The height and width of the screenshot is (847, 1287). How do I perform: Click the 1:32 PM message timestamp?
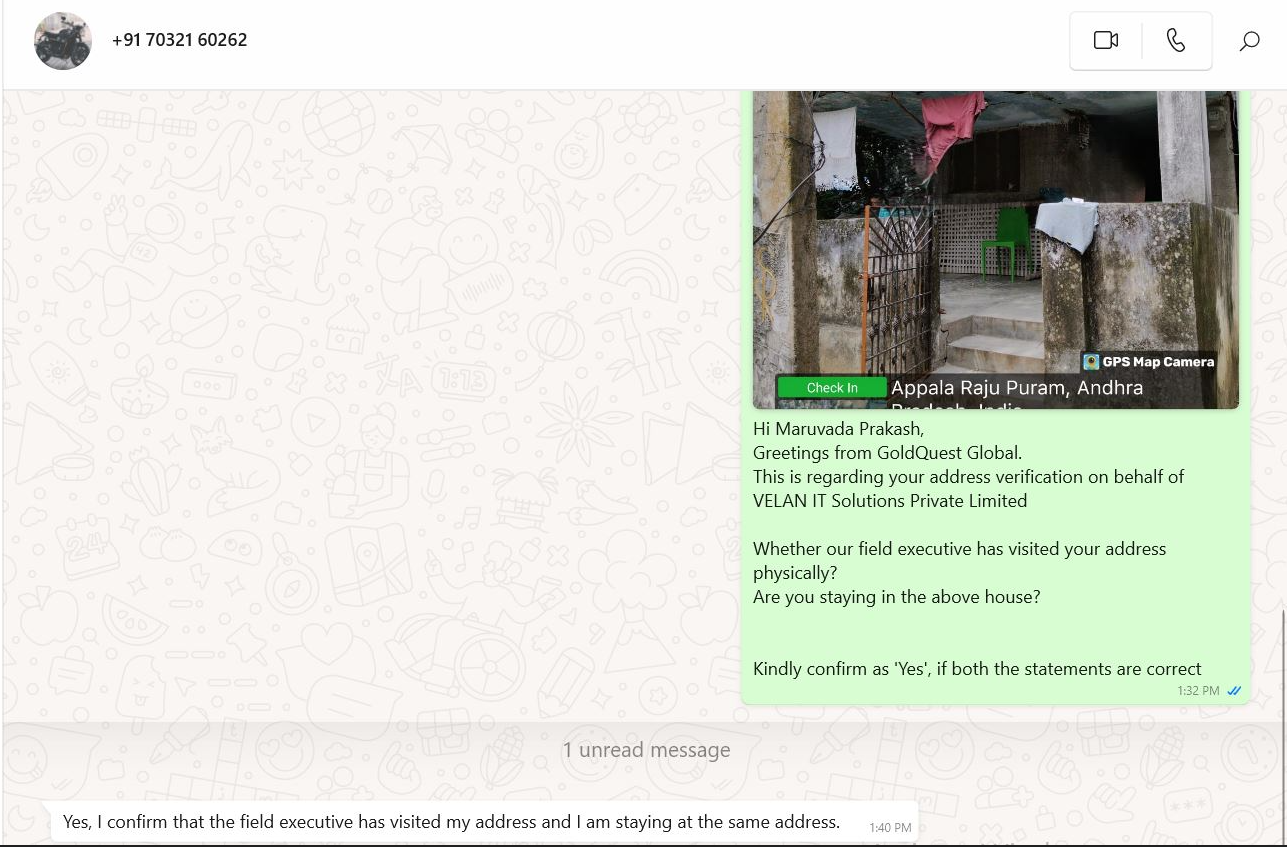1198,691
